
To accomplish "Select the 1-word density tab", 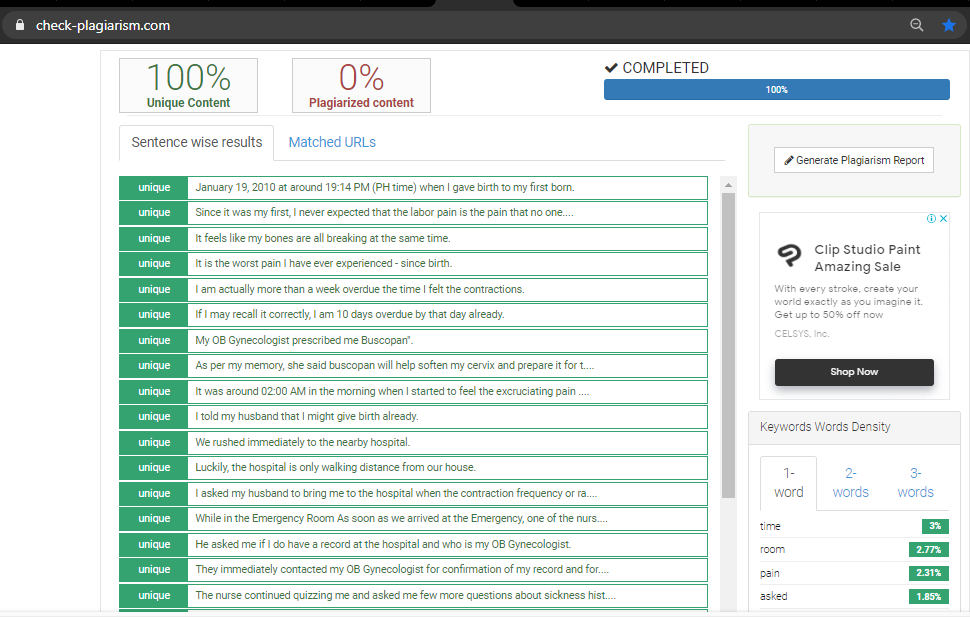I will click(x=789, y=483).
